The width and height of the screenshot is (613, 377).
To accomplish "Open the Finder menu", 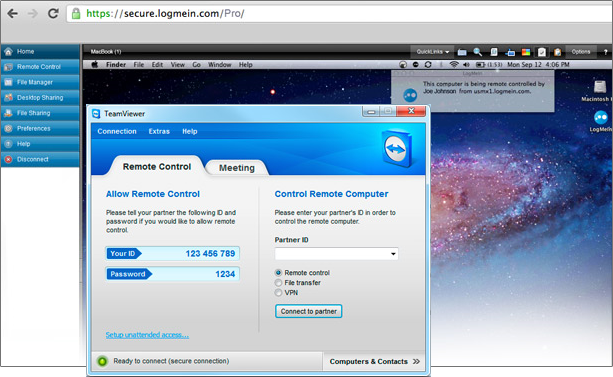I will (116, 65).
